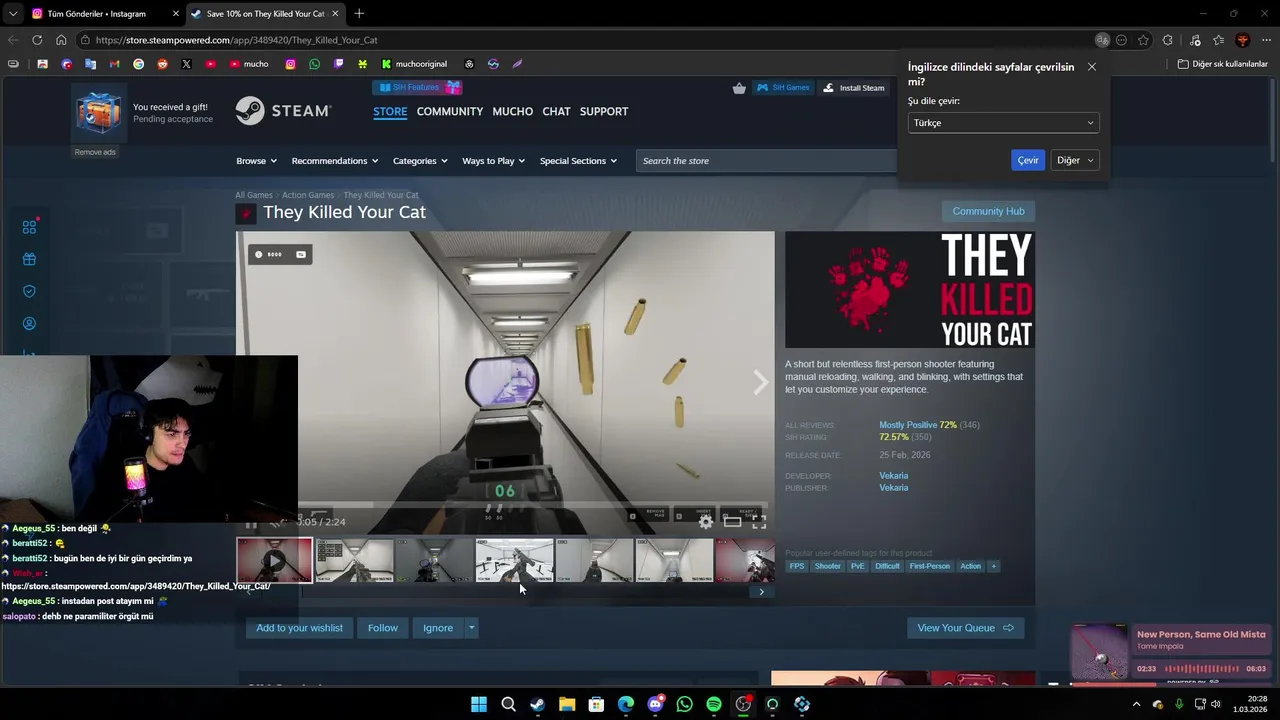Expand the Diğer options dropdown
The image size is (1280, 720).
(1075, 160)
